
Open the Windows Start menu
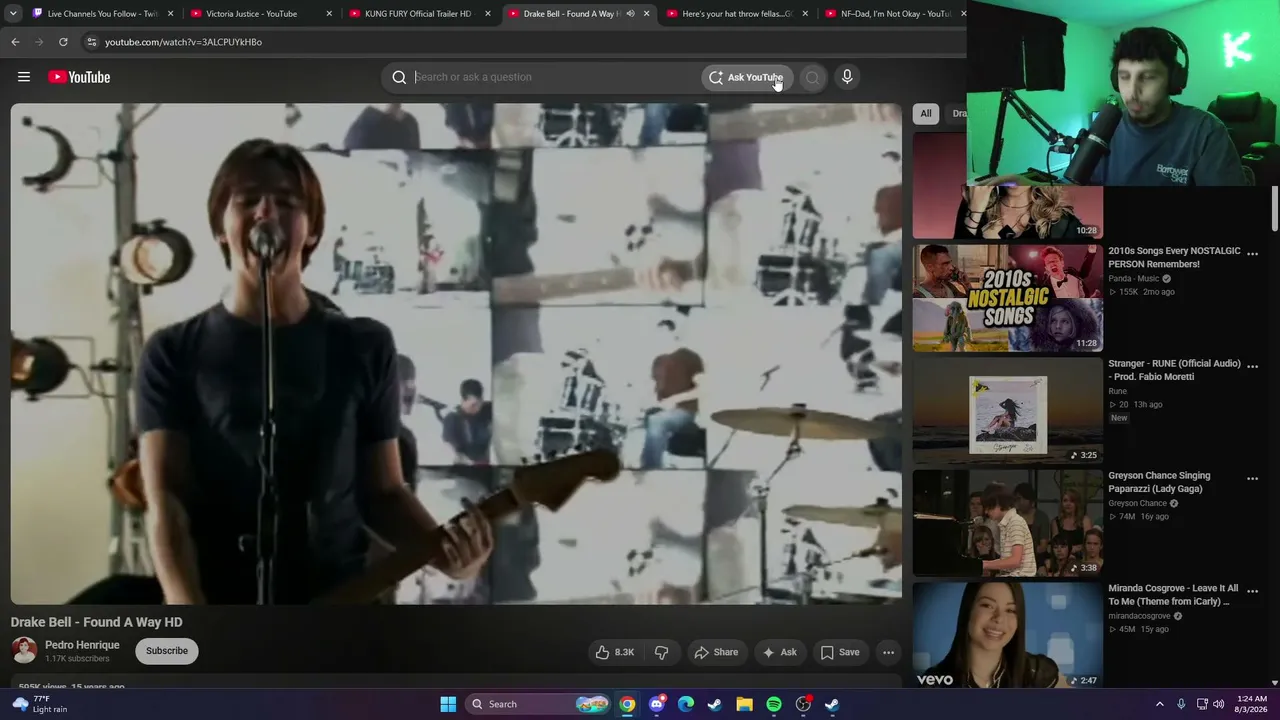pyautogui.click(x=448, y=704)
